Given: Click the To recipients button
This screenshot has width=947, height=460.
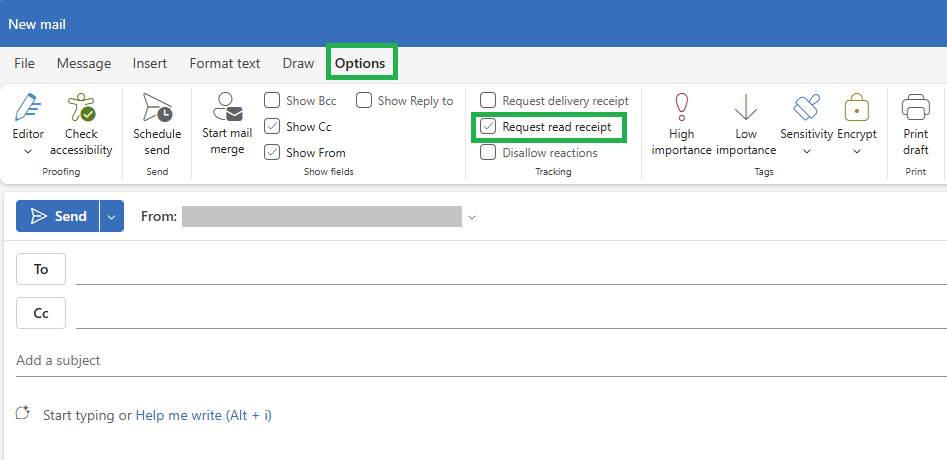Looking at the screenshot, I should click(41, 269).
